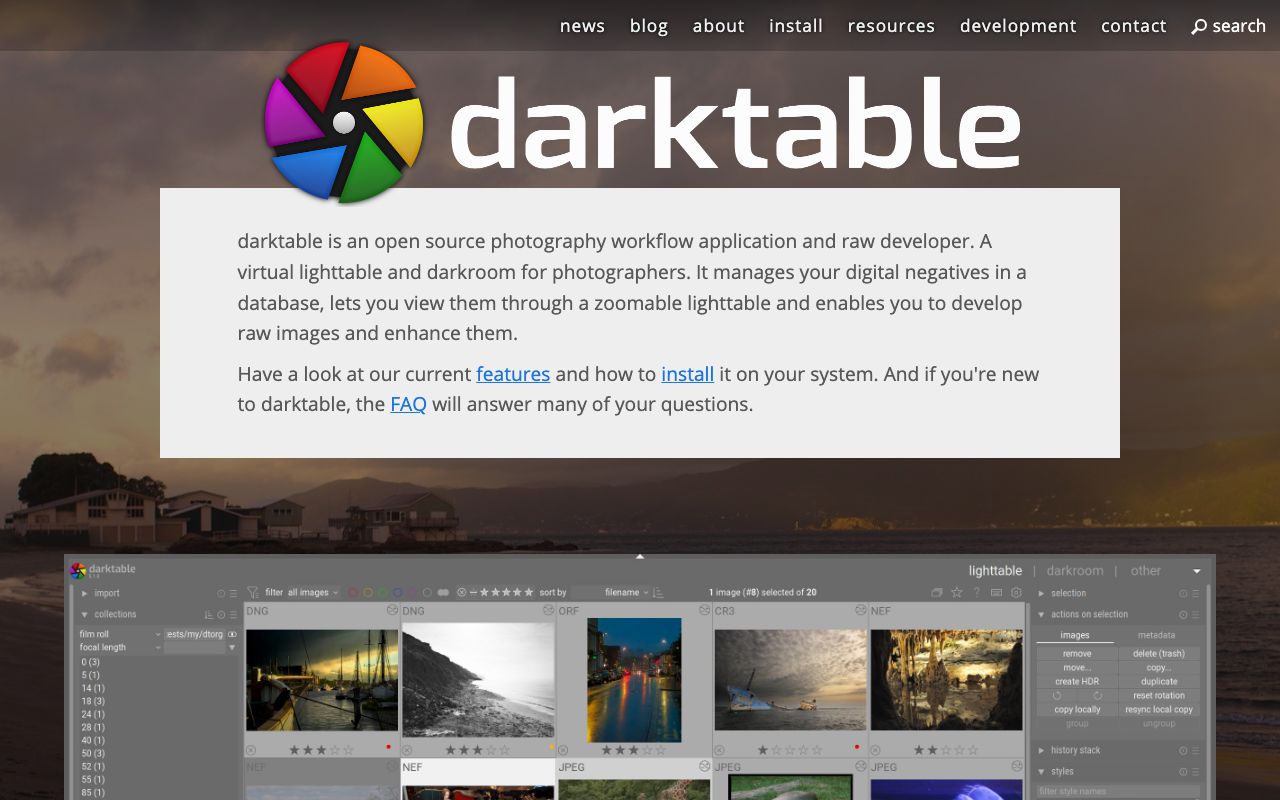Reset the collections module with its reset icon

click(x=221, y=615)
